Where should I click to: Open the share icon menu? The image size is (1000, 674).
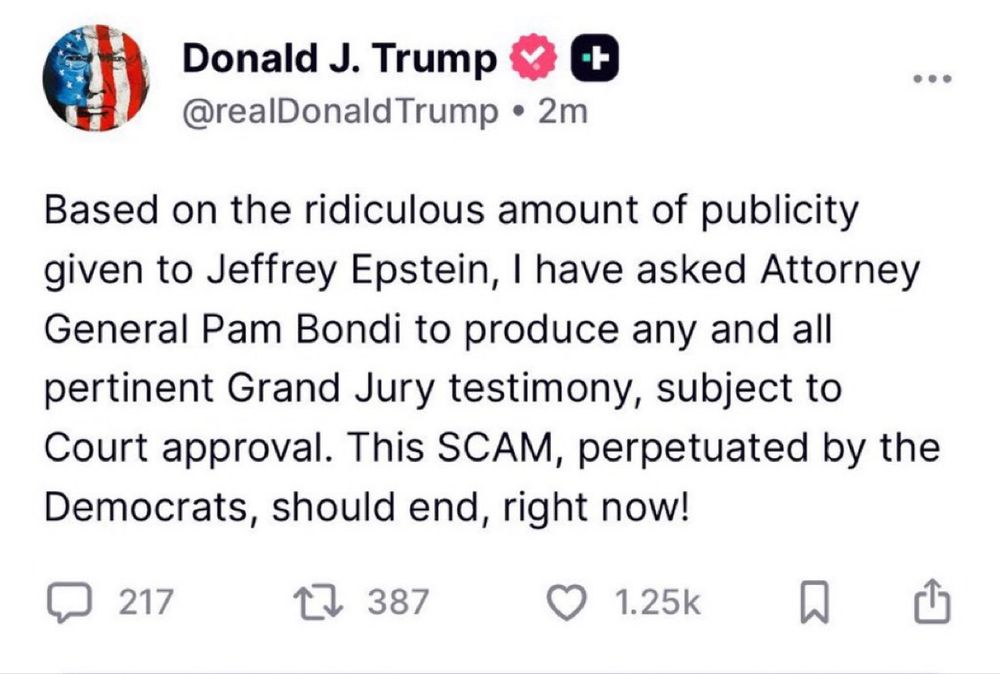pos(932,601)
